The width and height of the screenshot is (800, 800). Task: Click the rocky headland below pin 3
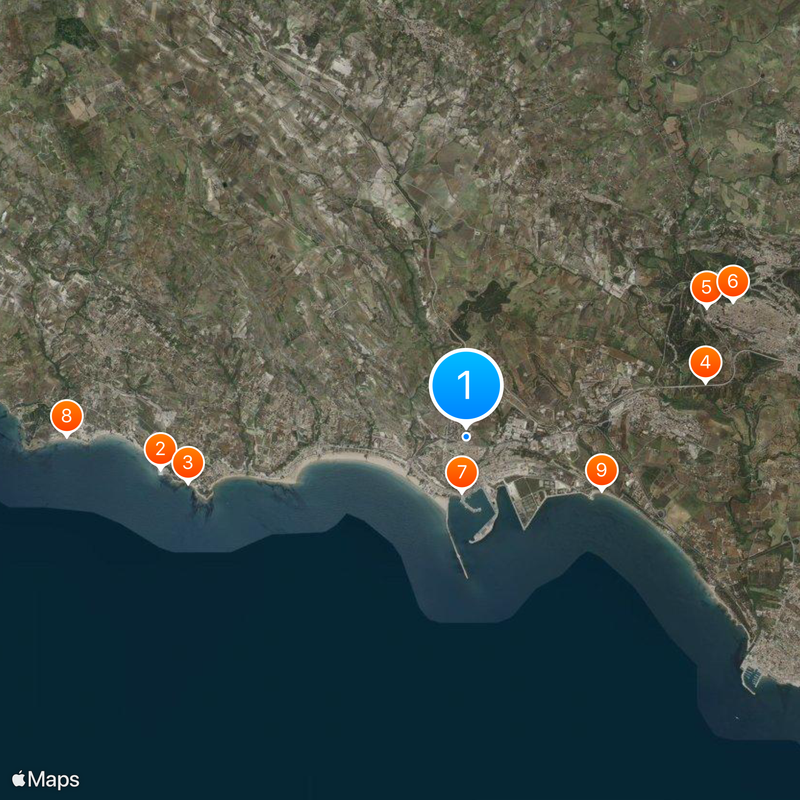[202, 503]
